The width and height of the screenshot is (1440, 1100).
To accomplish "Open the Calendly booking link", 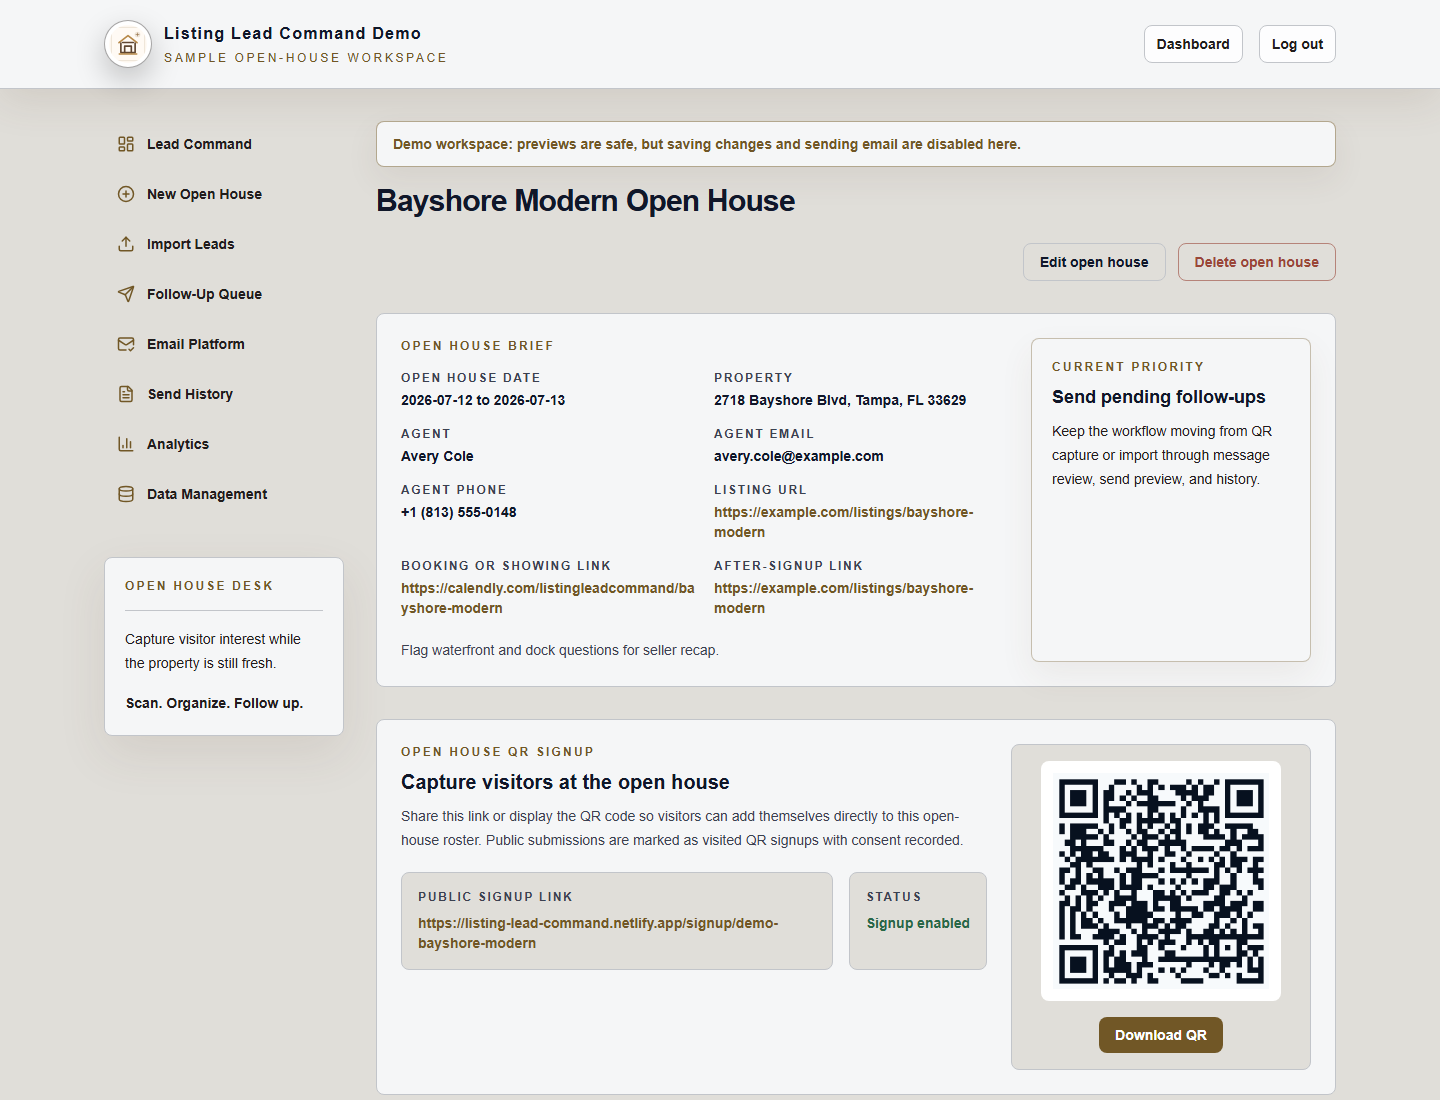I will coord(548,598).
